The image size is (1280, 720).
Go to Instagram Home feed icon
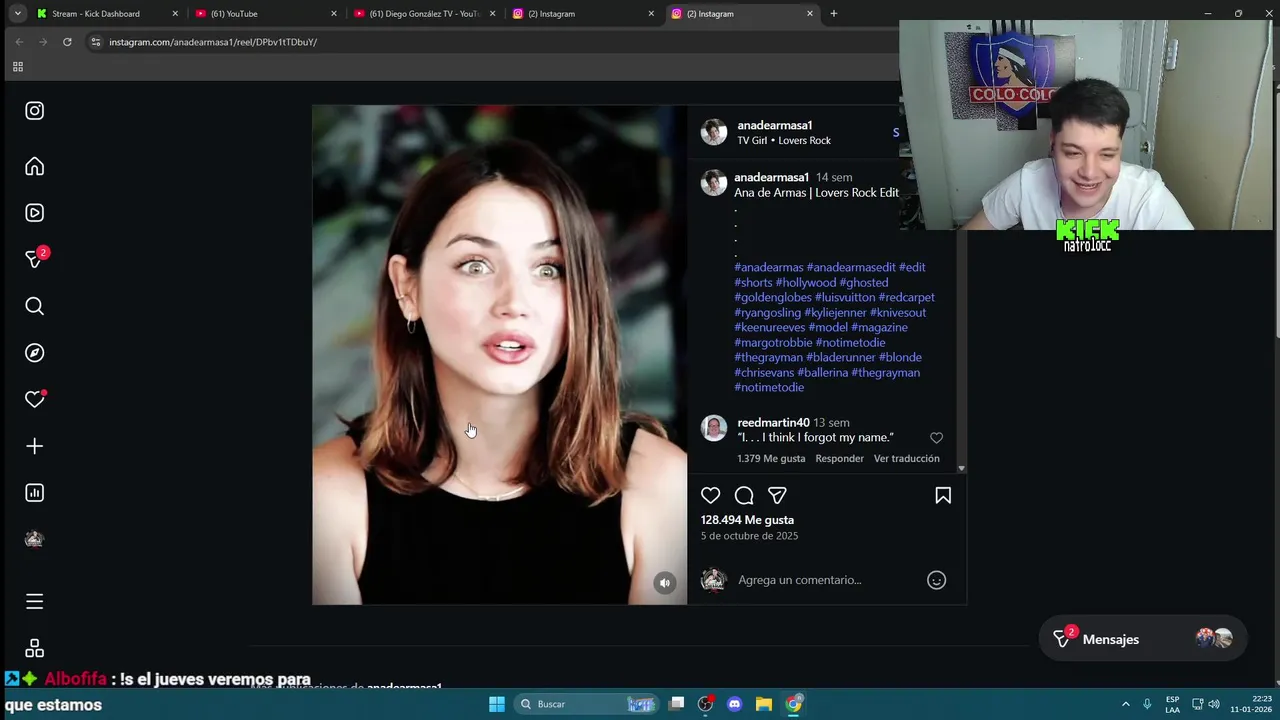coord(34,166)
